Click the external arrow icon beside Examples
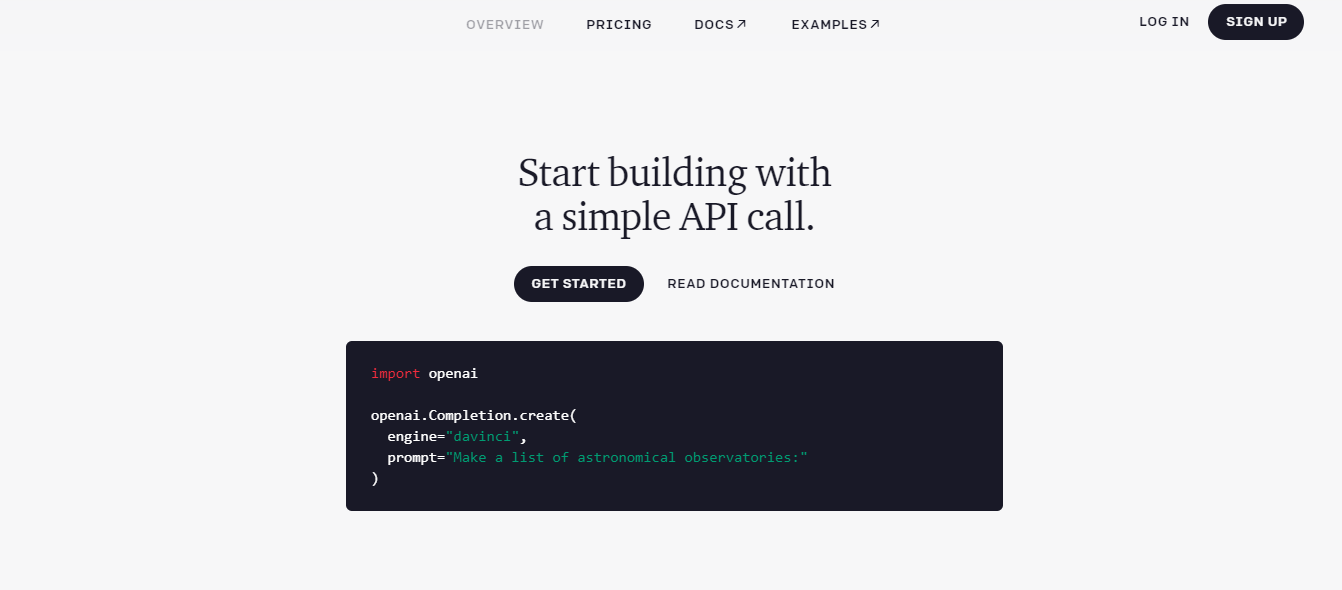 875,24
